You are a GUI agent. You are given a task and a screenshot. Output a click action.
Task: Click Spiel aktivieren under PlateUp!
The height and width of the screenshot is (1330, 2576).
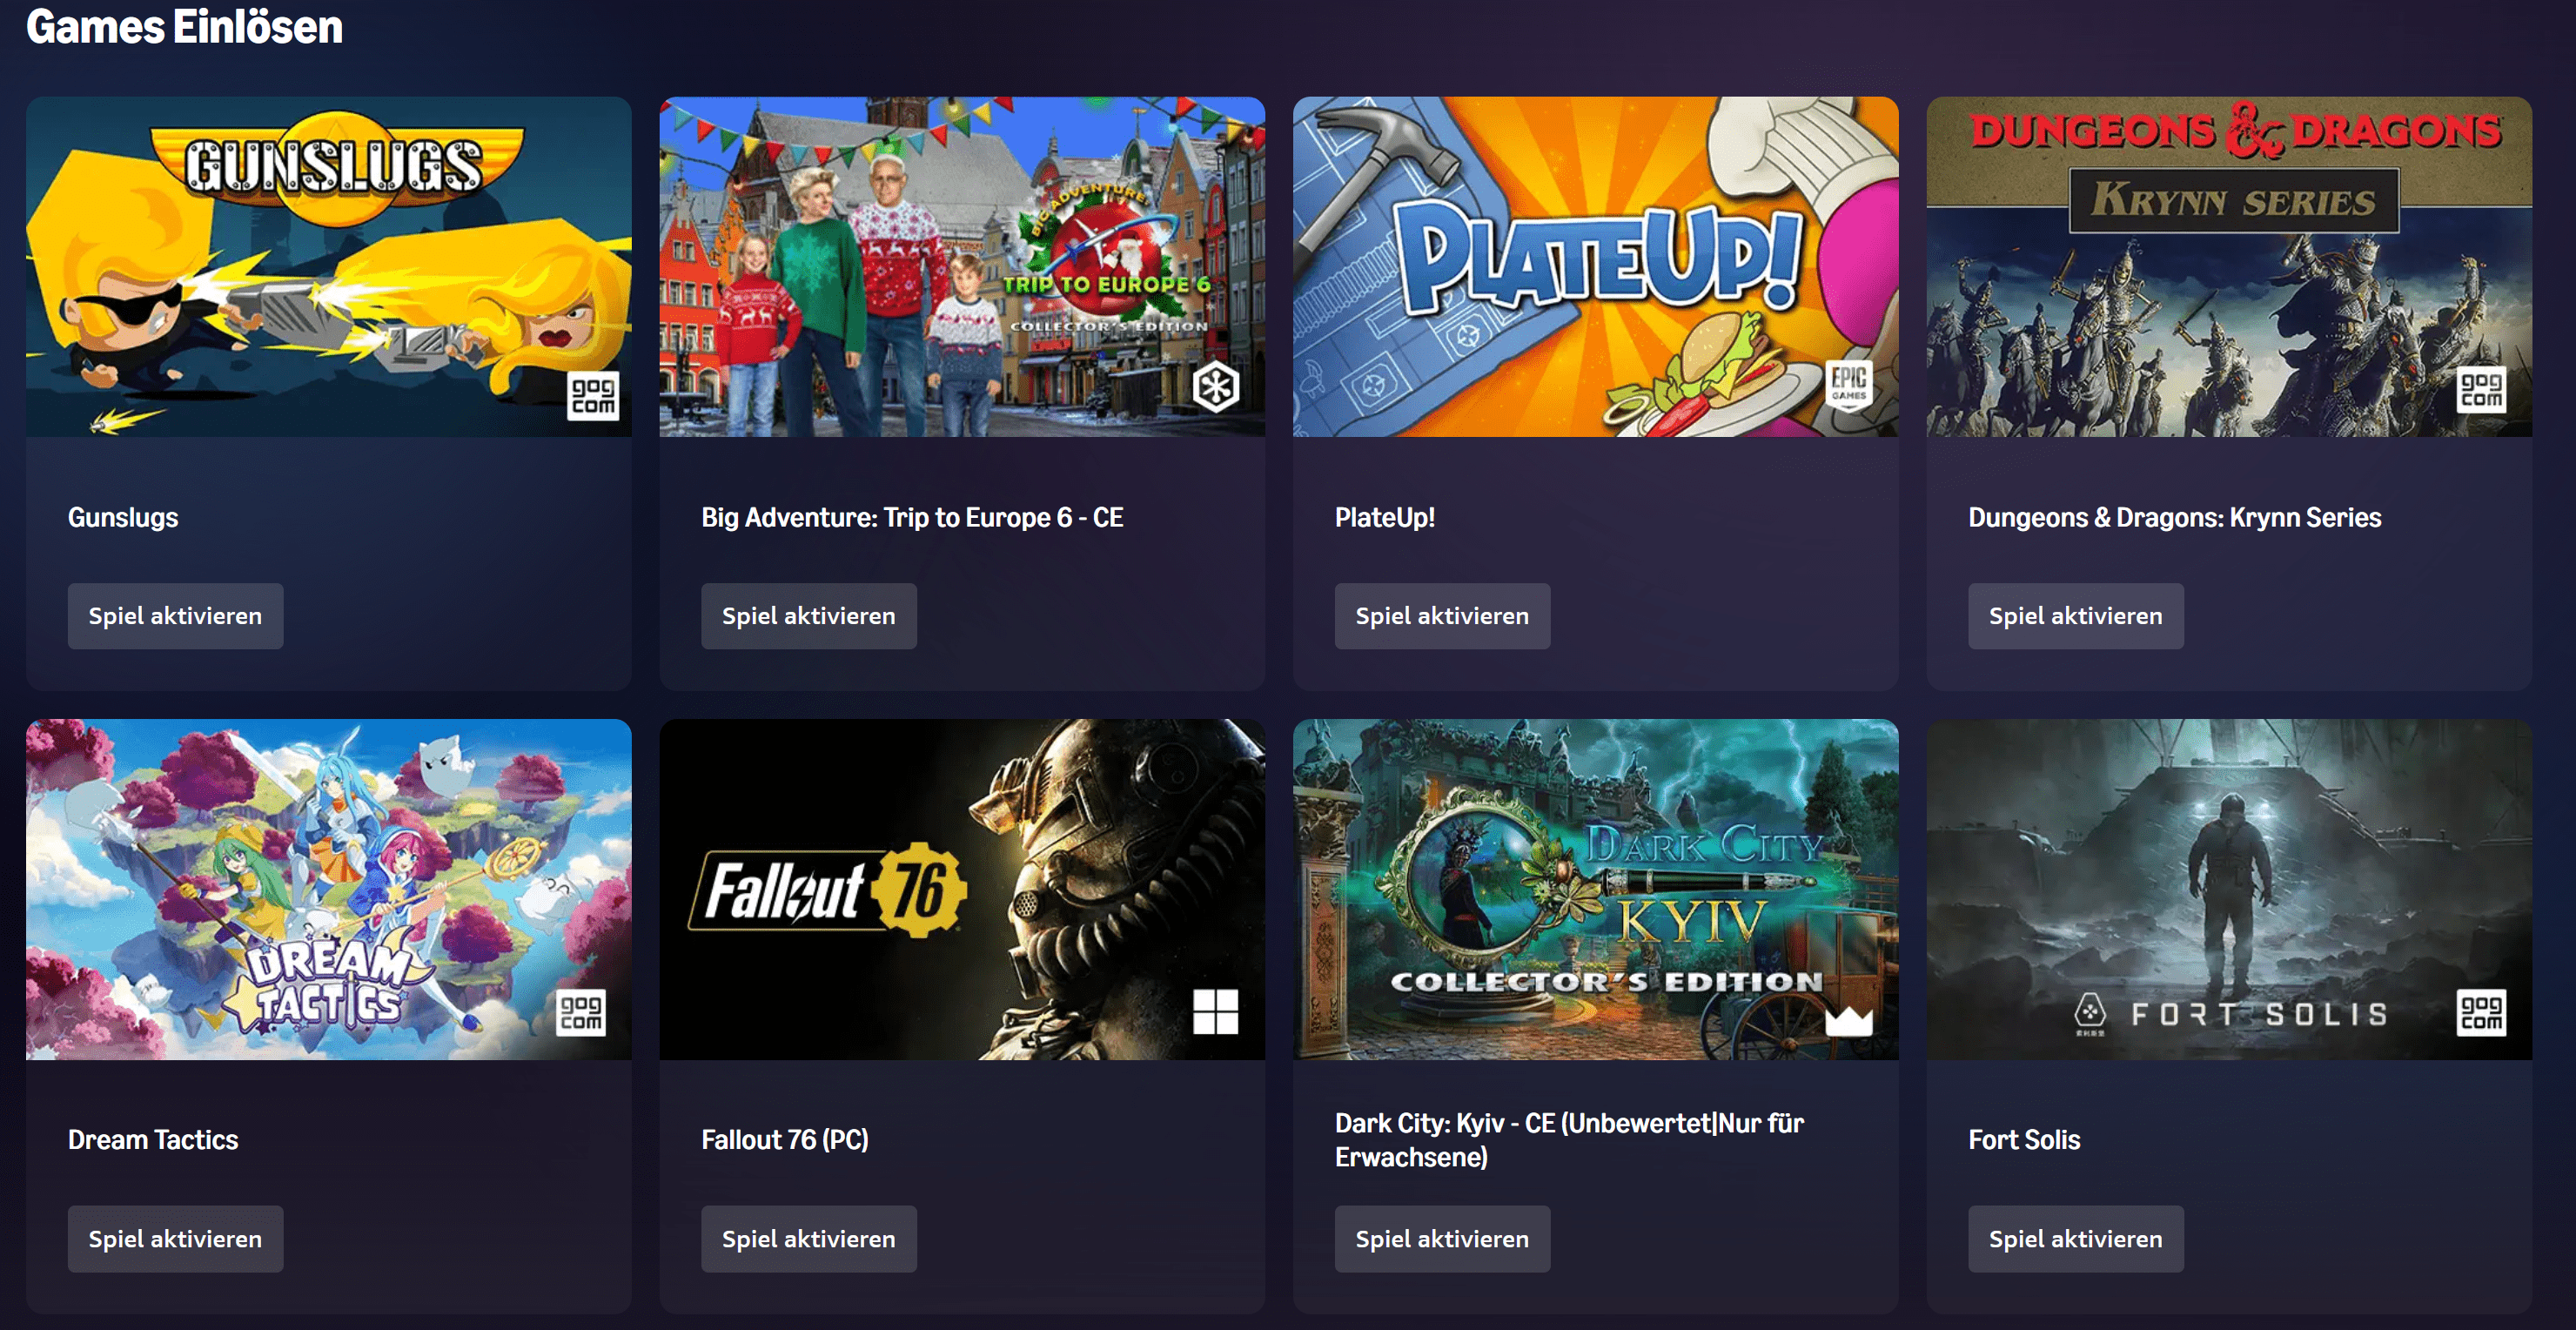[x=1442, y=616]
